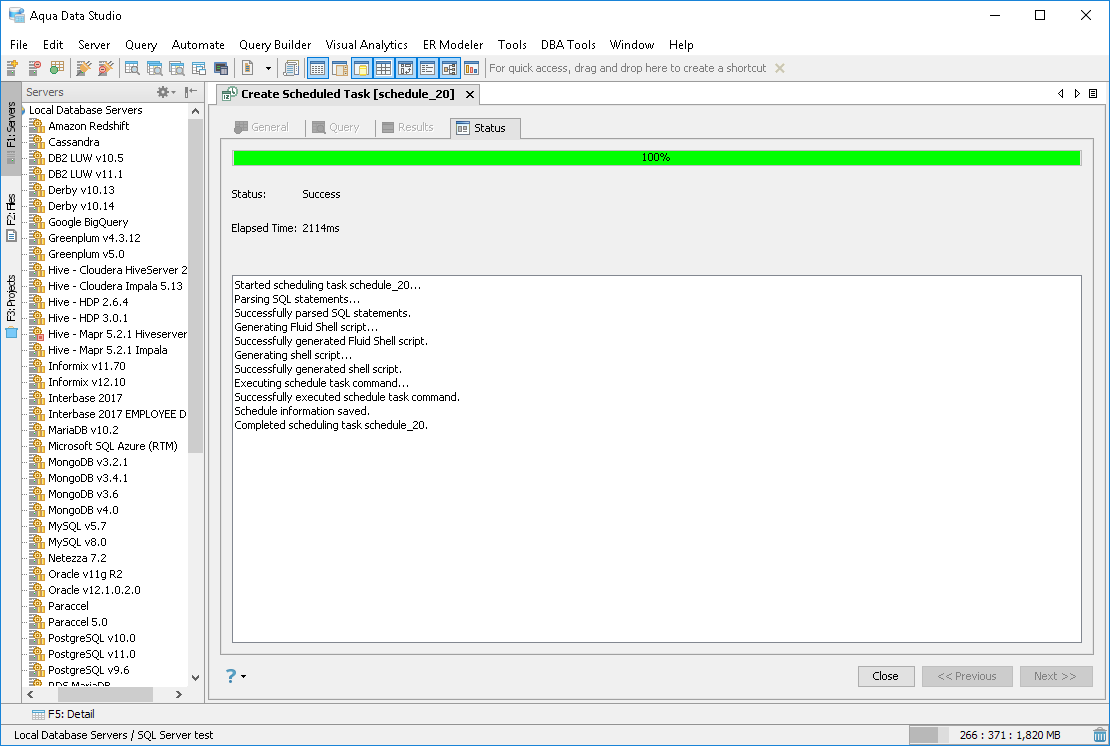
Task: Click the Connect server plug icon
Action: coord(84,68)
